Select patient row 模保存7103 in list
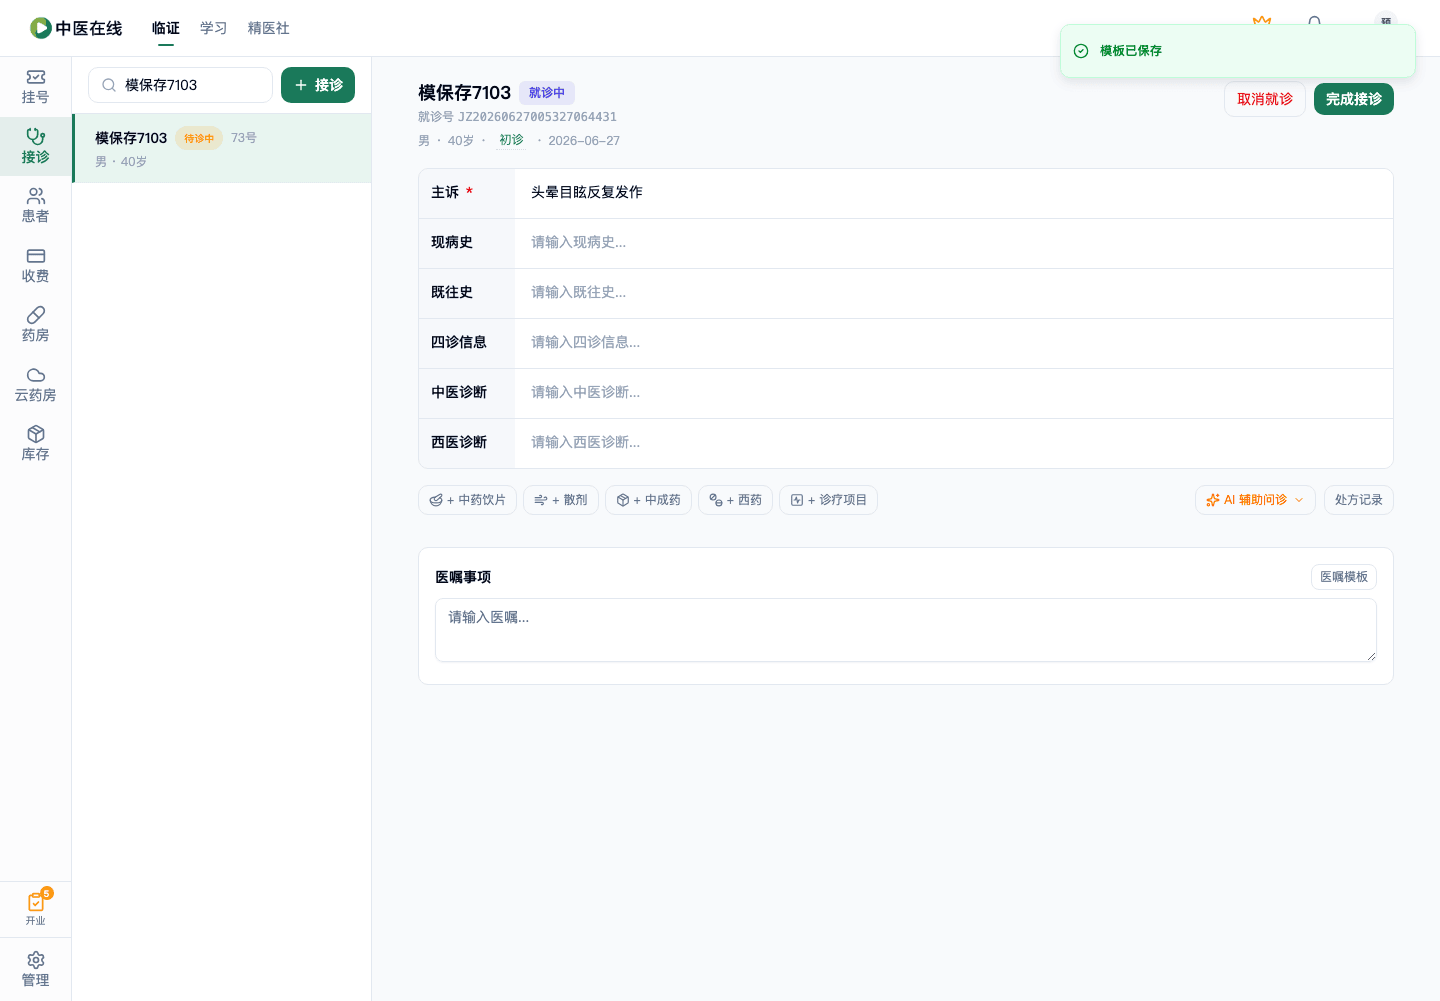This screenshot has height=1001, width=1440. (222, 148)
